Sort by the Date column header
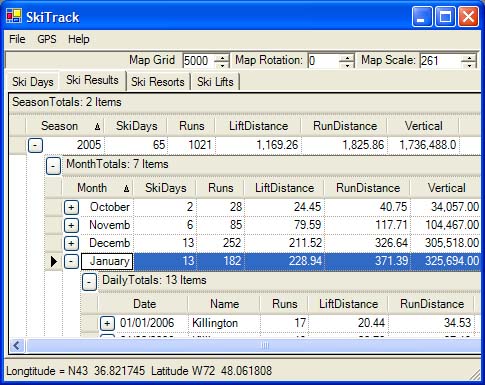Screen dimensions: 485x385 pyautogui.click(x=144, y=304)
